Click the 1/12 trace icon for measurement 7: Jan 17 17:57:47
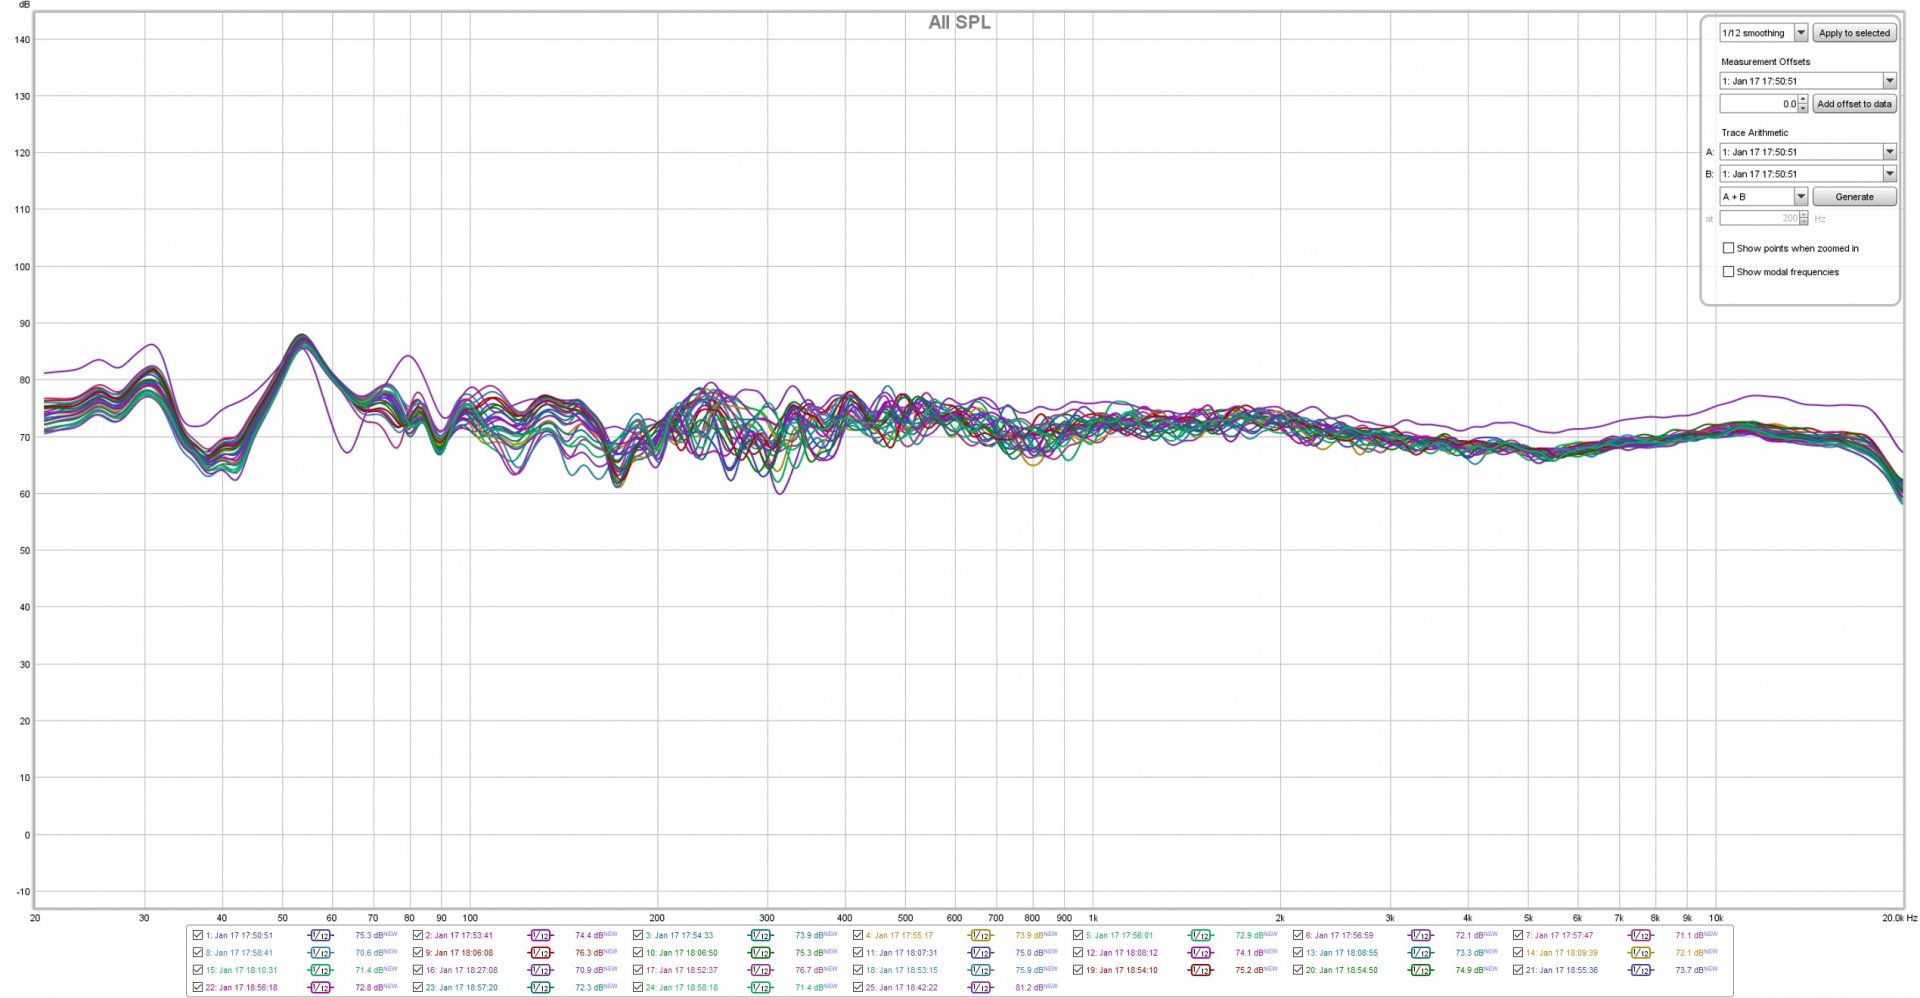 (1640, 936)
